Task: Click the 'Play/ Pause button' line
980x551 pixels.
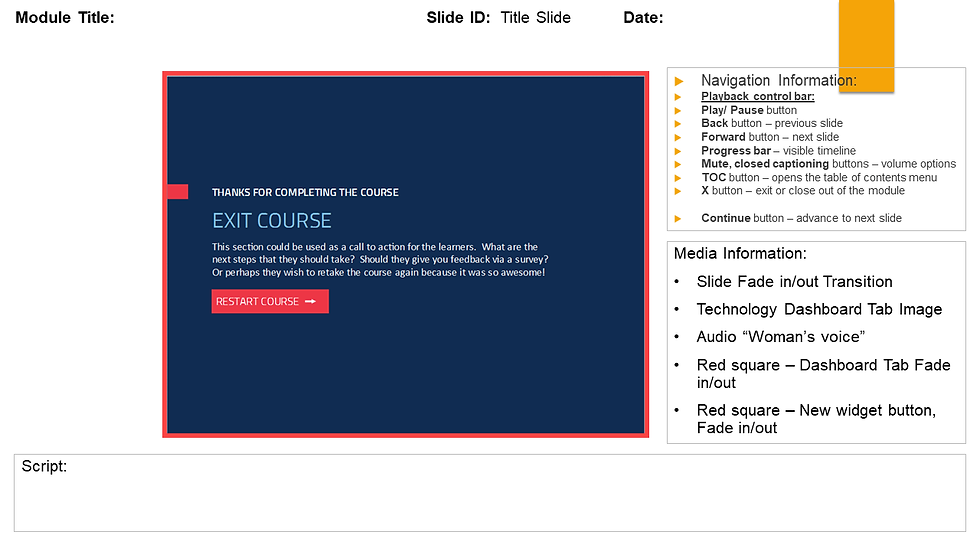Action: coord(749,110)
